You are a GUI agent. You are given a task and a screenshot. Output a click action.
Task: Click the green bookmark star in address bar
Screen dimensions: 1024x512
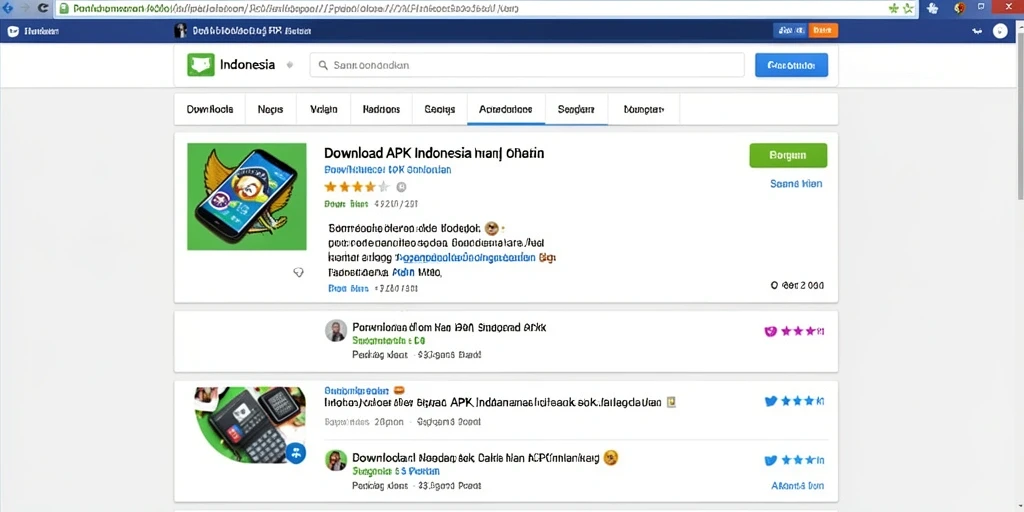pos(894,8)
